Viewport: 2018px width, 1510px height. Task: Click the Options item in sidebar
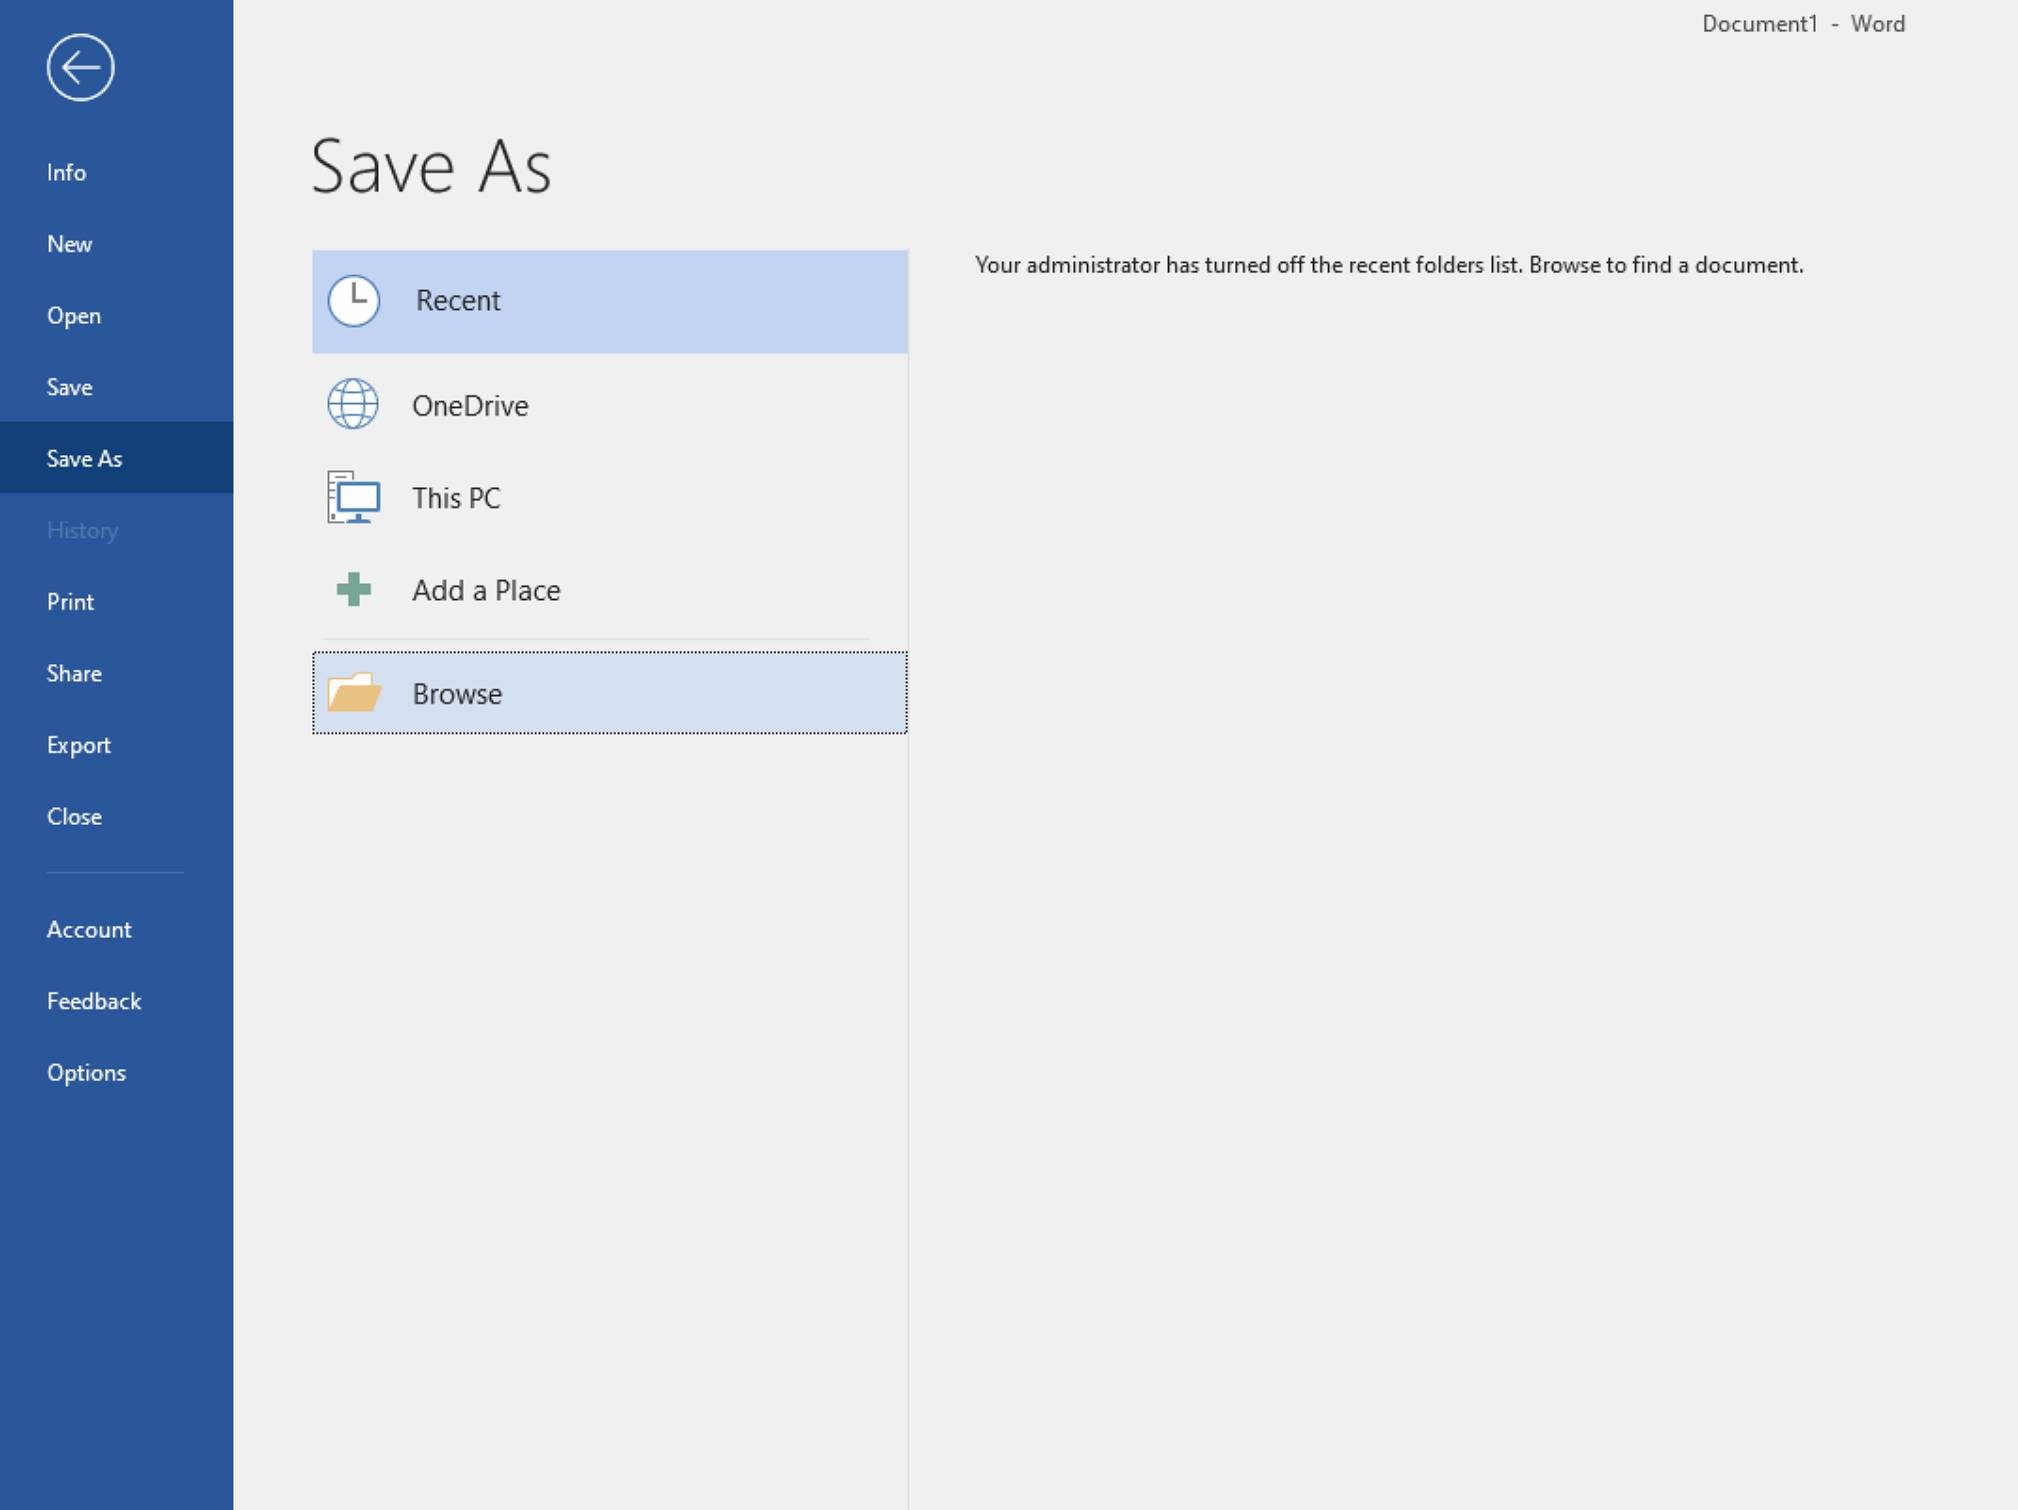(x=87, y=1072)
